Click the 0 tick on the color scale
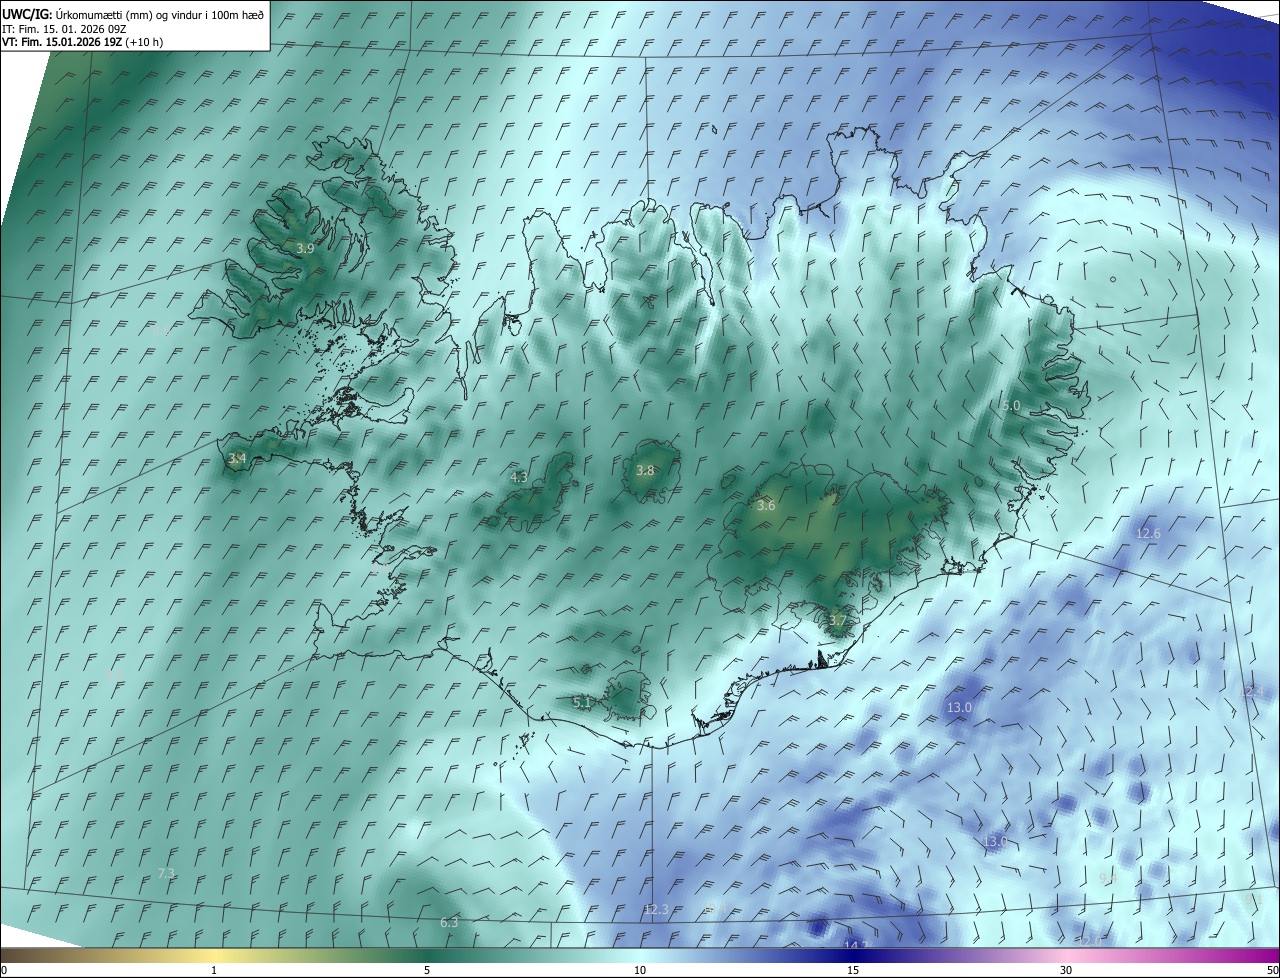This screenshot has width=1280, height=978. 4,970
